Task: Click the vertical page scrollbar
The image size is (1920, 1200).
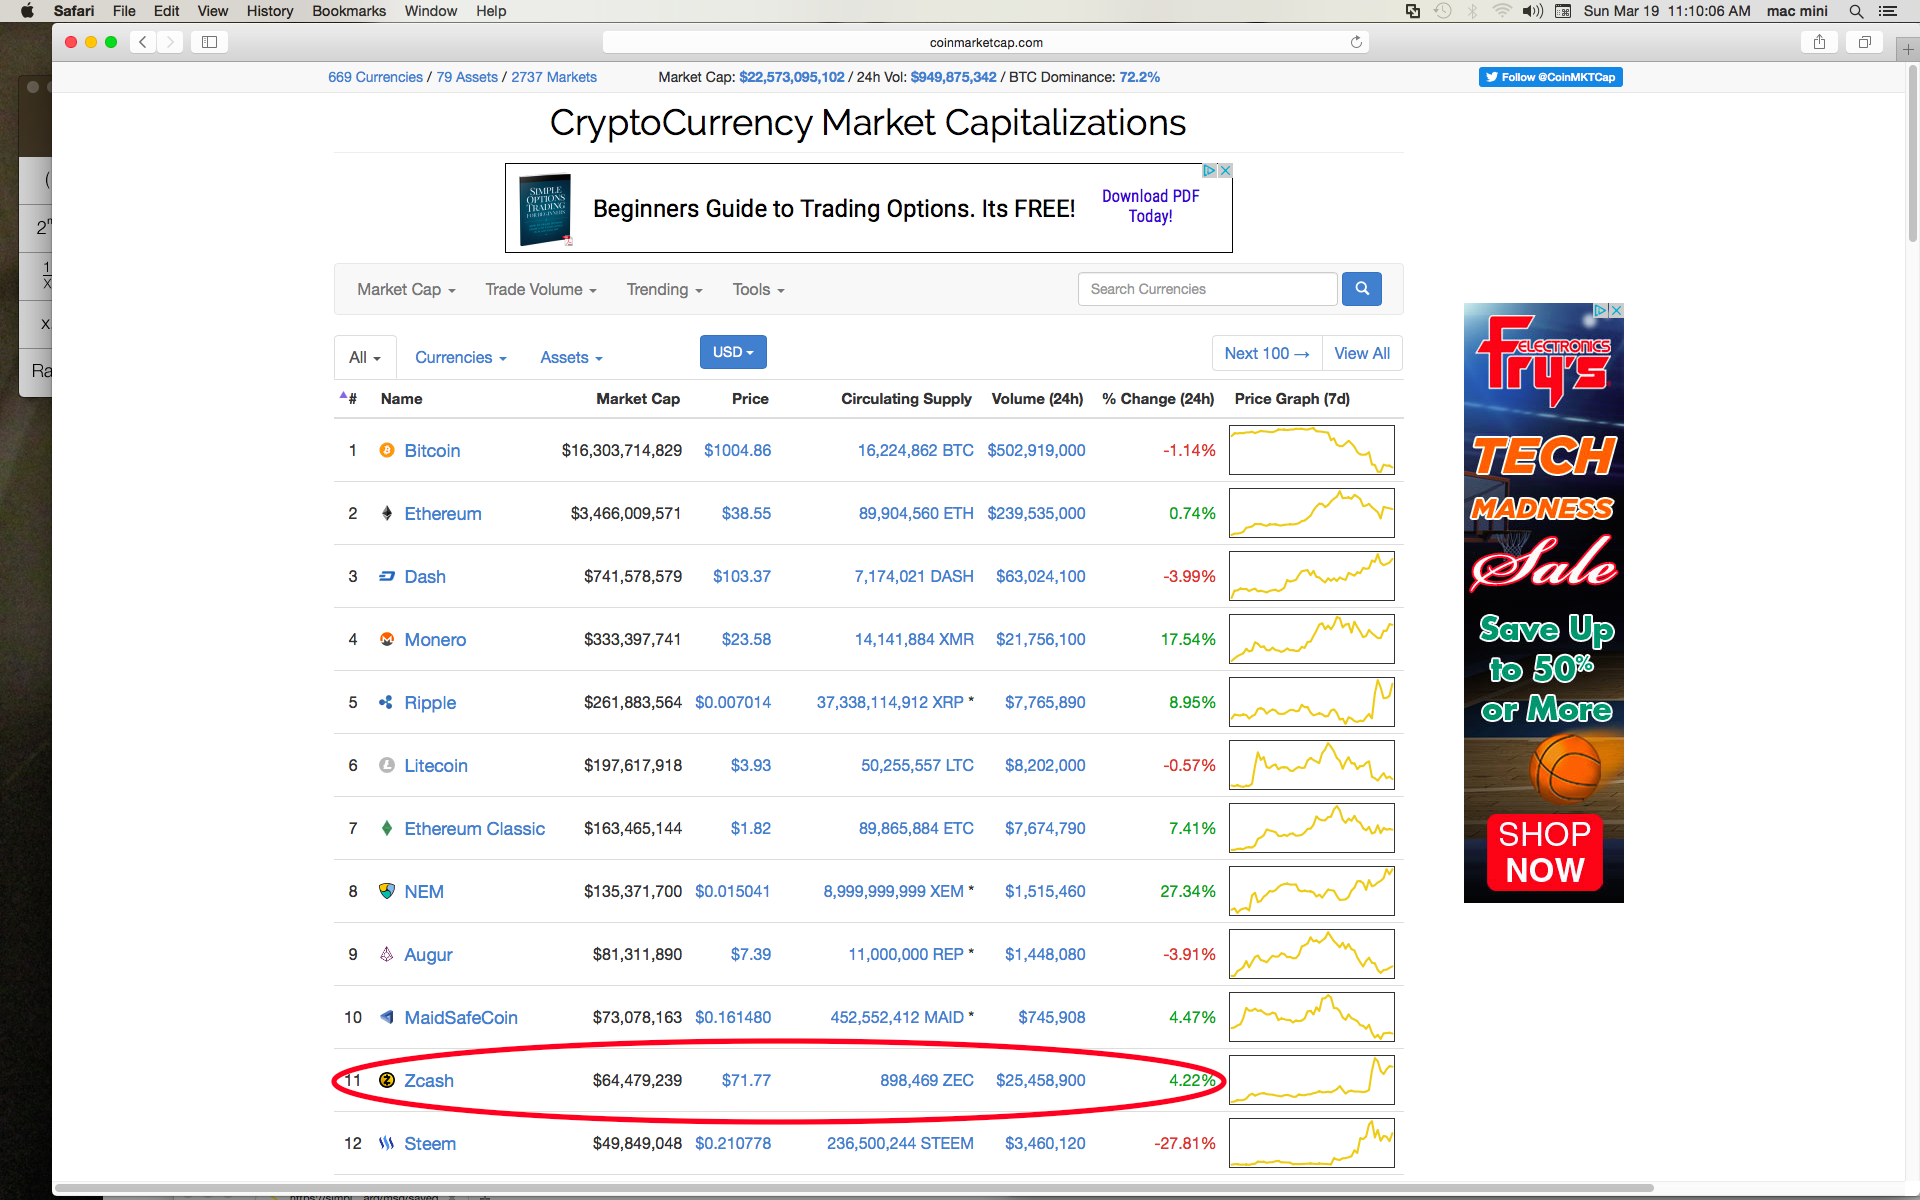Action: pos(1912,155)
